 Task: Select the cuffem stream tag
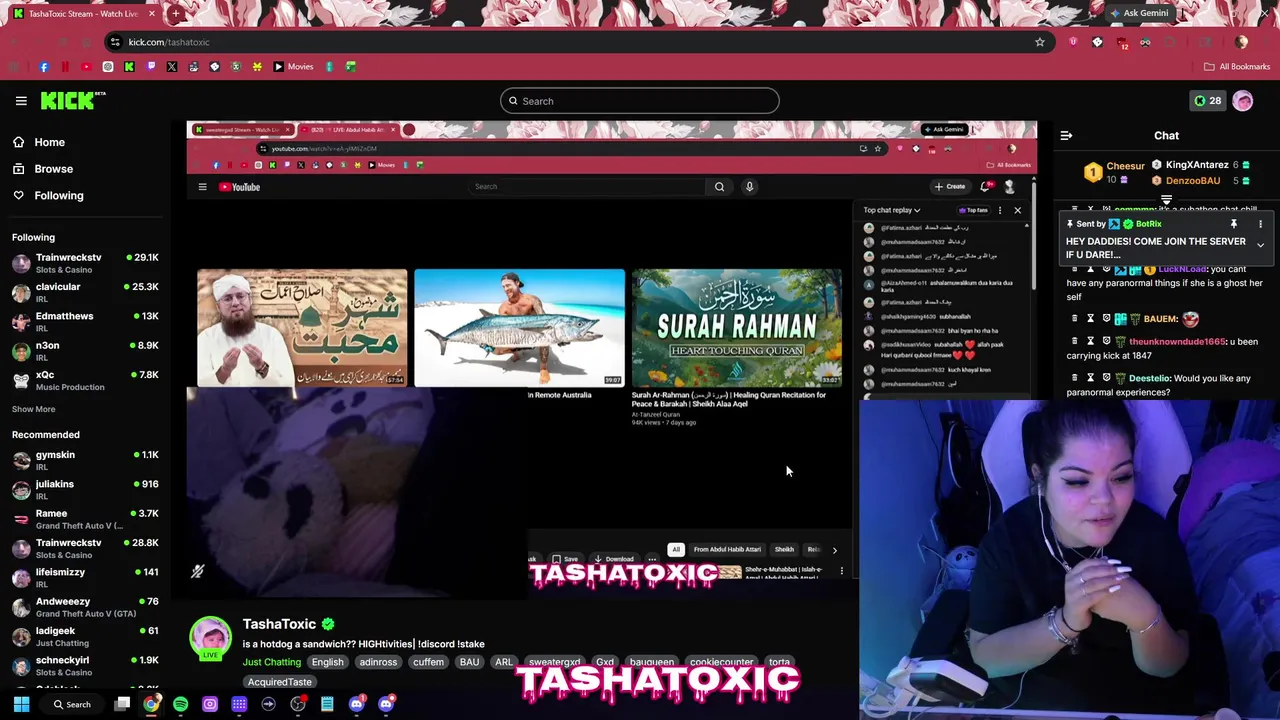(428, 662)
